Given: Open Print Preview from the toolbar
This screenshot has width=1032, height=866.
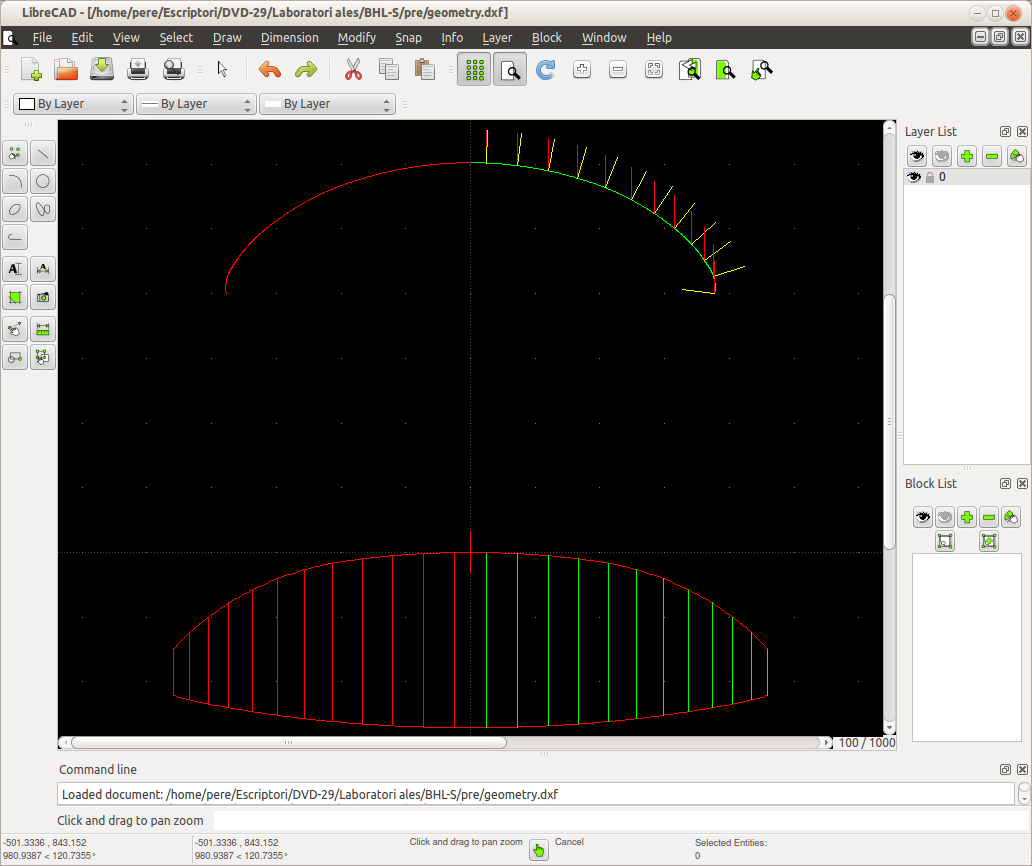Looking at the screenshot, I should click(x=174, y=69).
